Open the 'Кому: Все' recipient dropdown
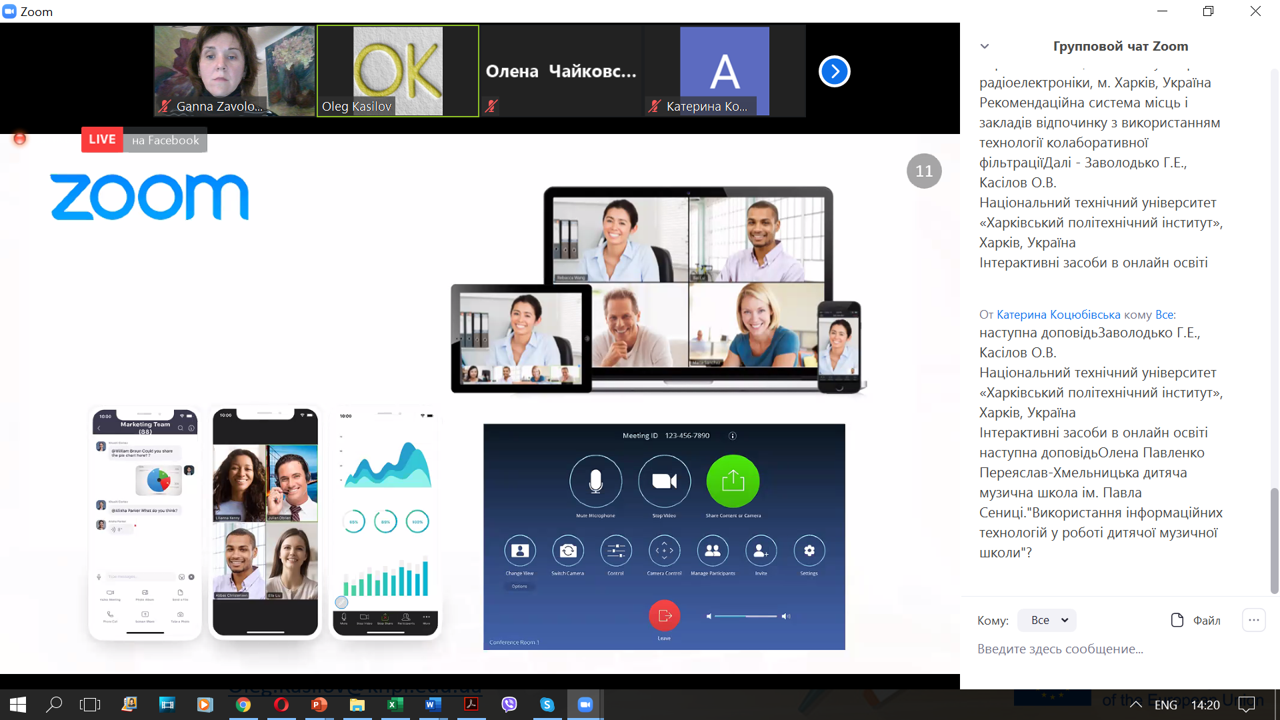Screen dimensions: 1280x720 pos(1047,620)
